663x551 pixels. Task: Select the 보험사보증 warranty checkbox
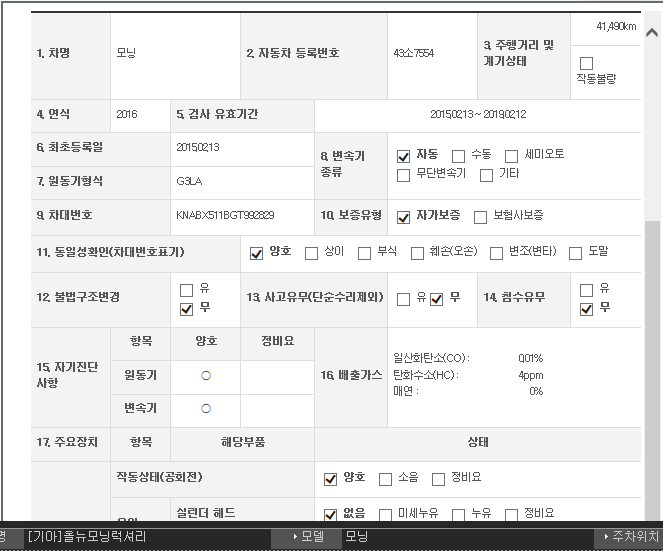[x=480, y=217]
